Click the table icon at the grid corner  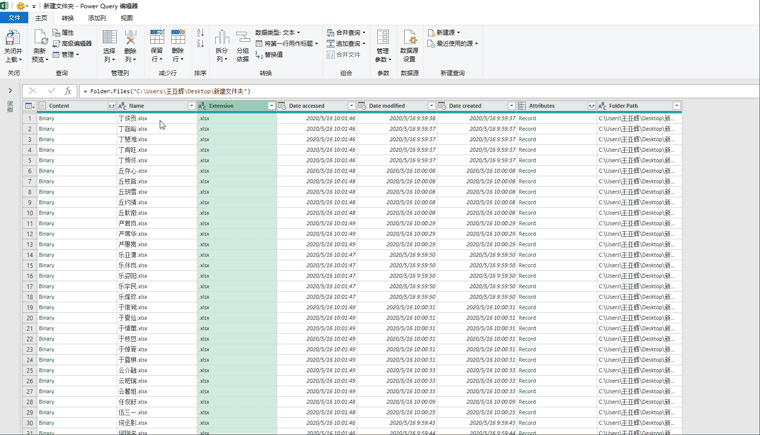(29, 106)
